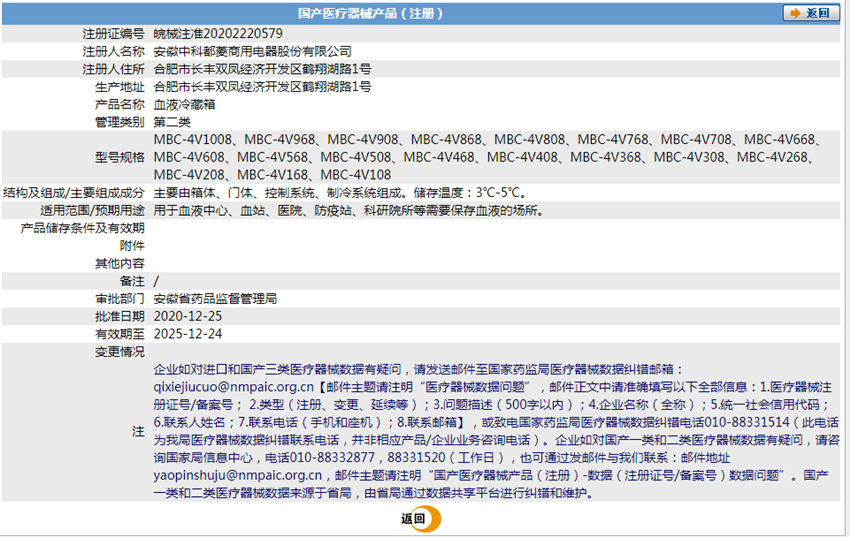Click the 注册人住所 label
This screenshot has height=537, width=850.
113,69
